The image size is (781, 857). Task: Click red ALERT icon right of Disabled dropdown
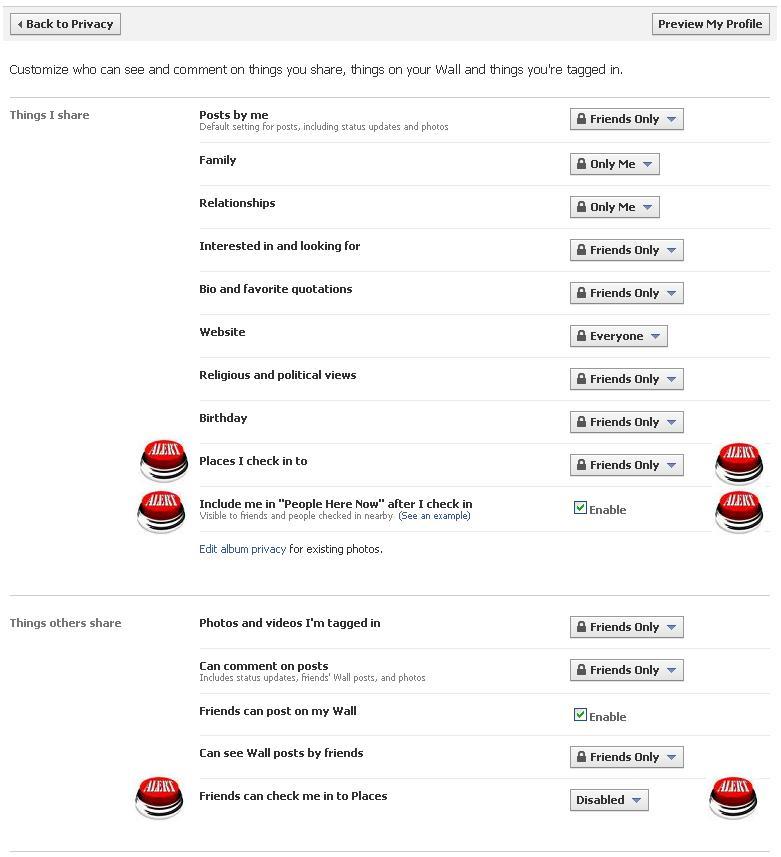click(733, 797)
